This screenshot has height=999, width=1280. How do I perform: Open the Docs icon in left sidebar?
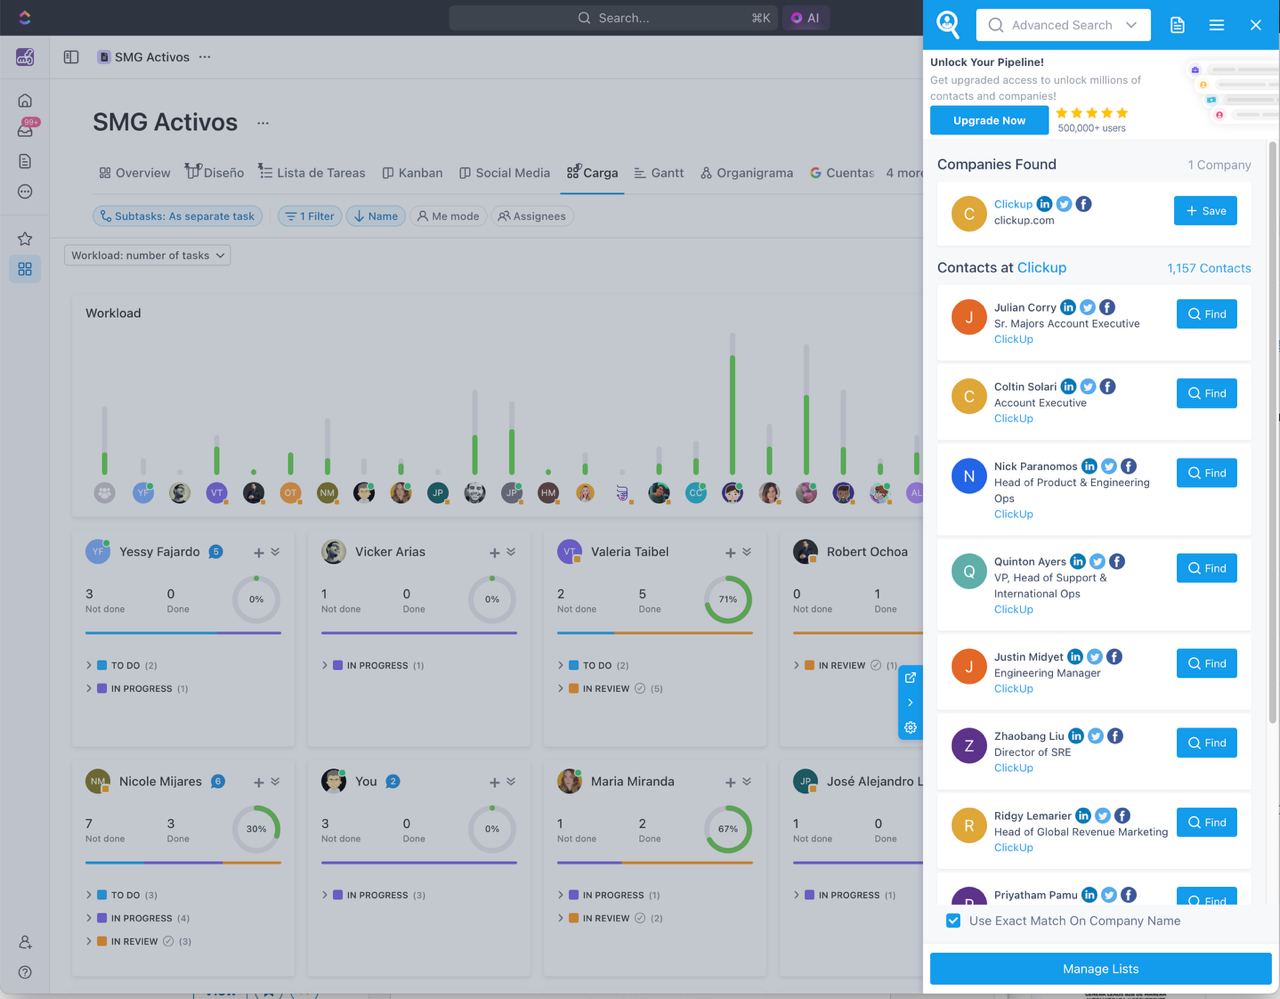click(25, 161)
